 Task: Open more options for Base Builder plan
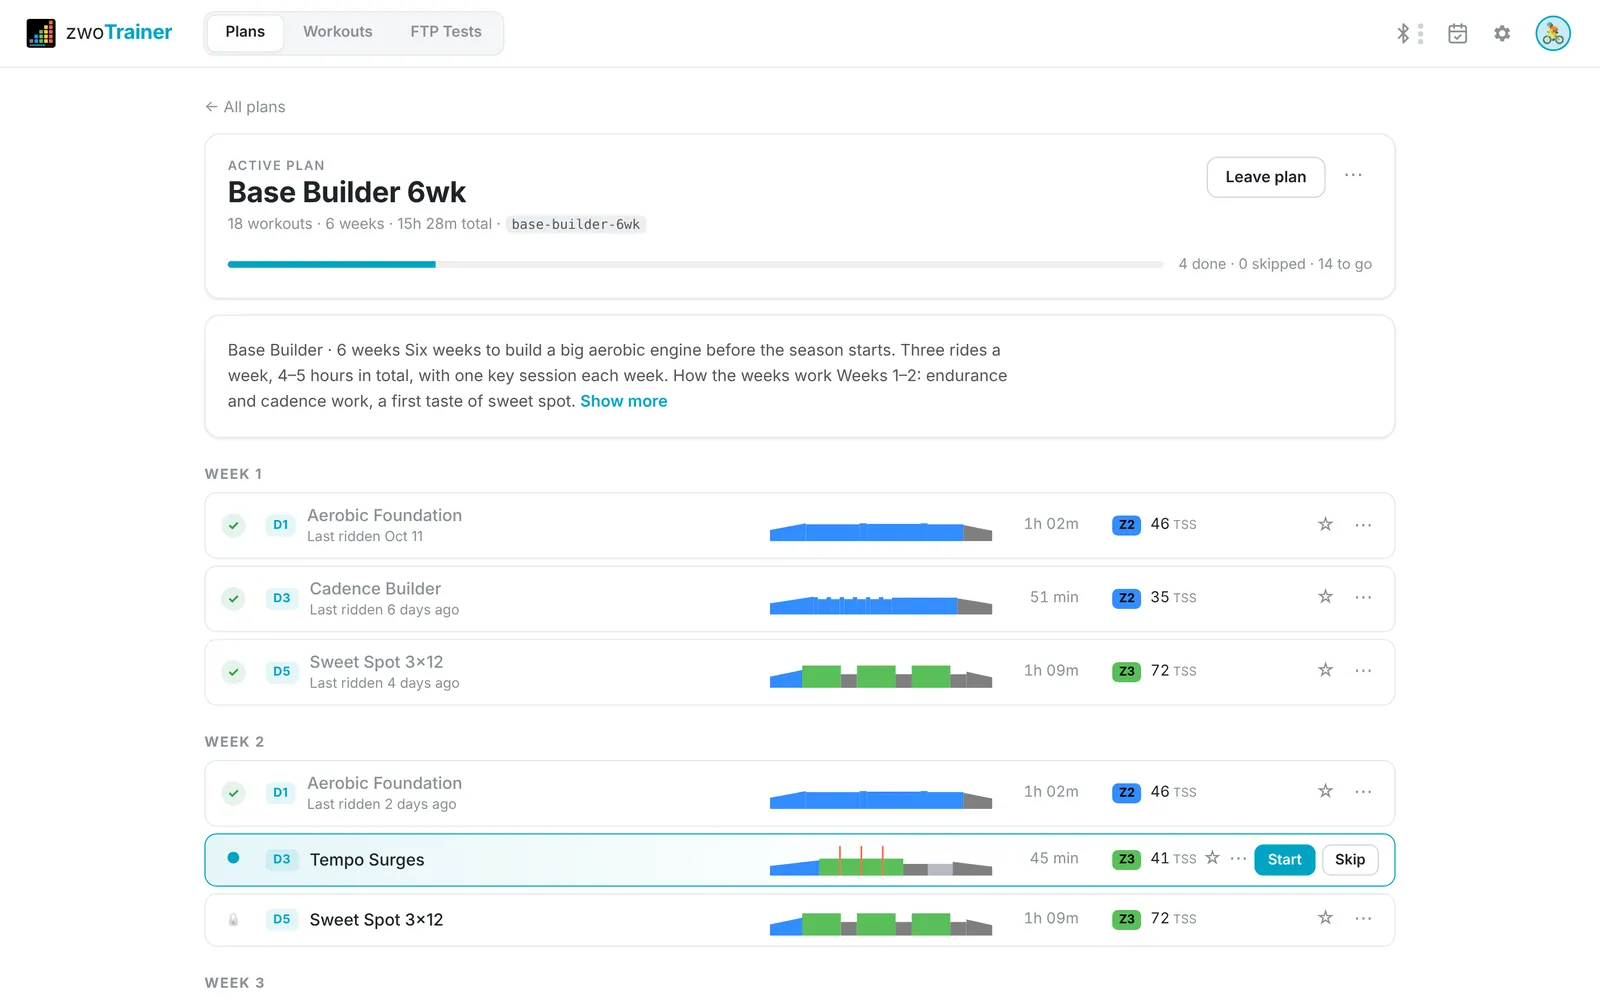point(1353,175)
